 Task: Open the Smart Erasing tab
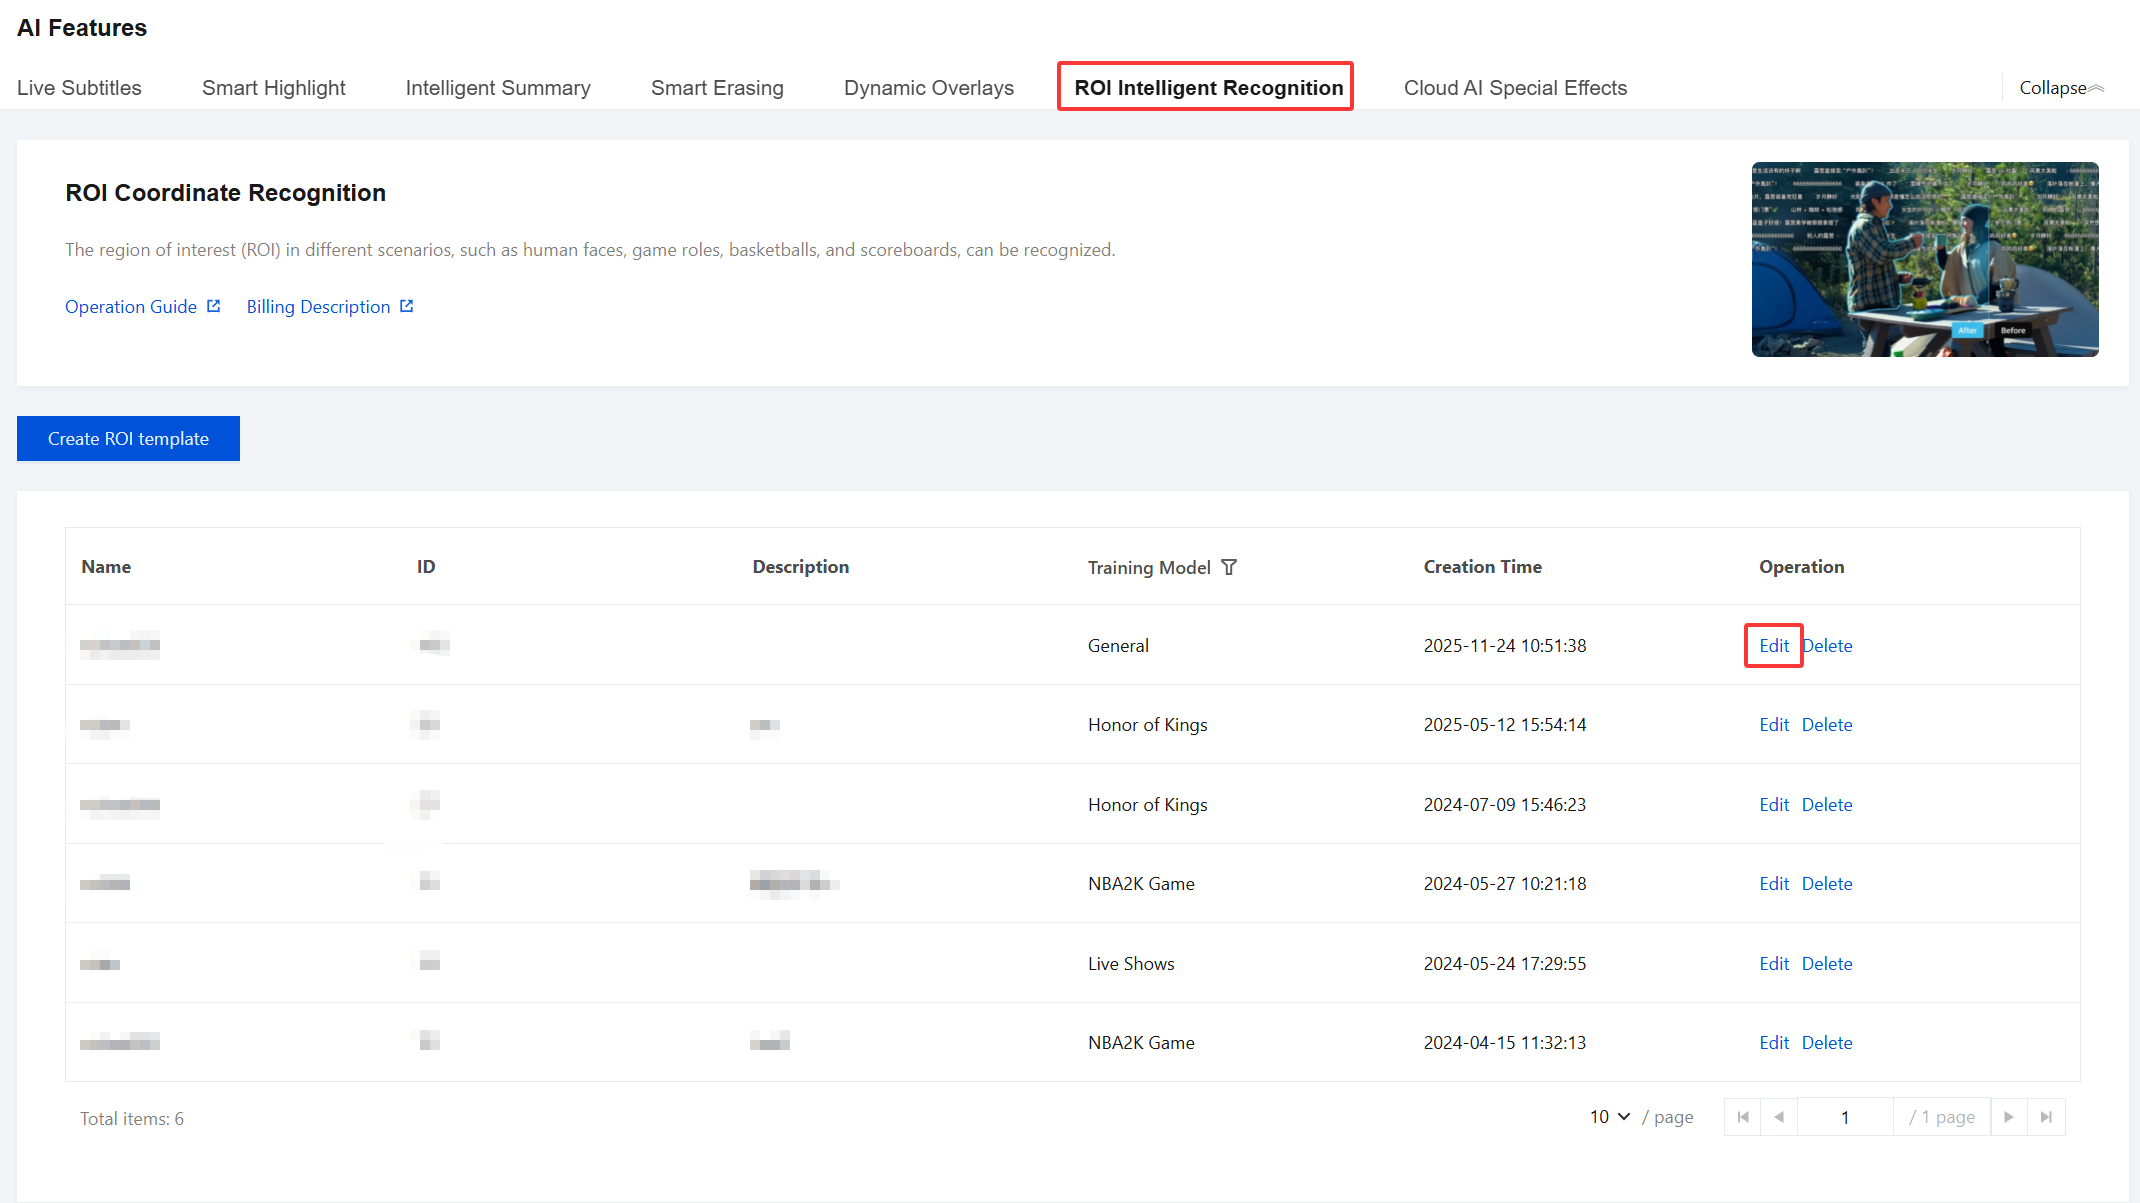point(717,88)
